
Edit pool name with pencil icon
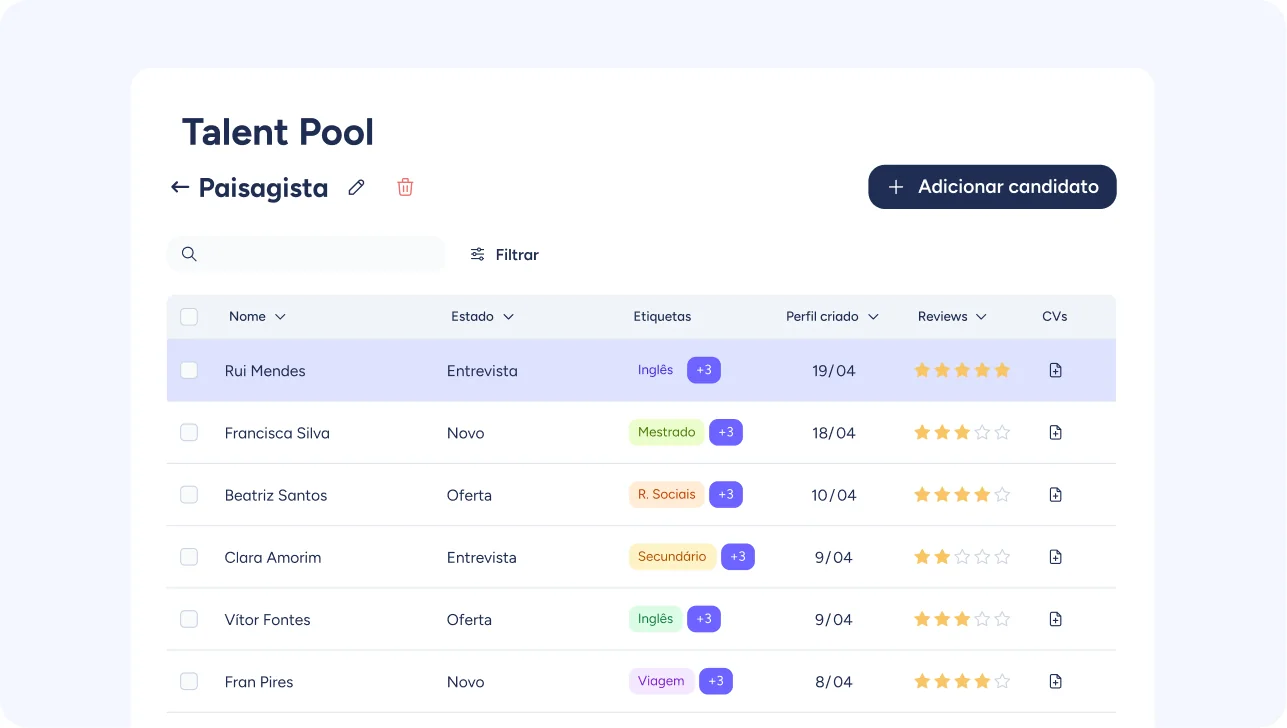click(x=356, y=187)
